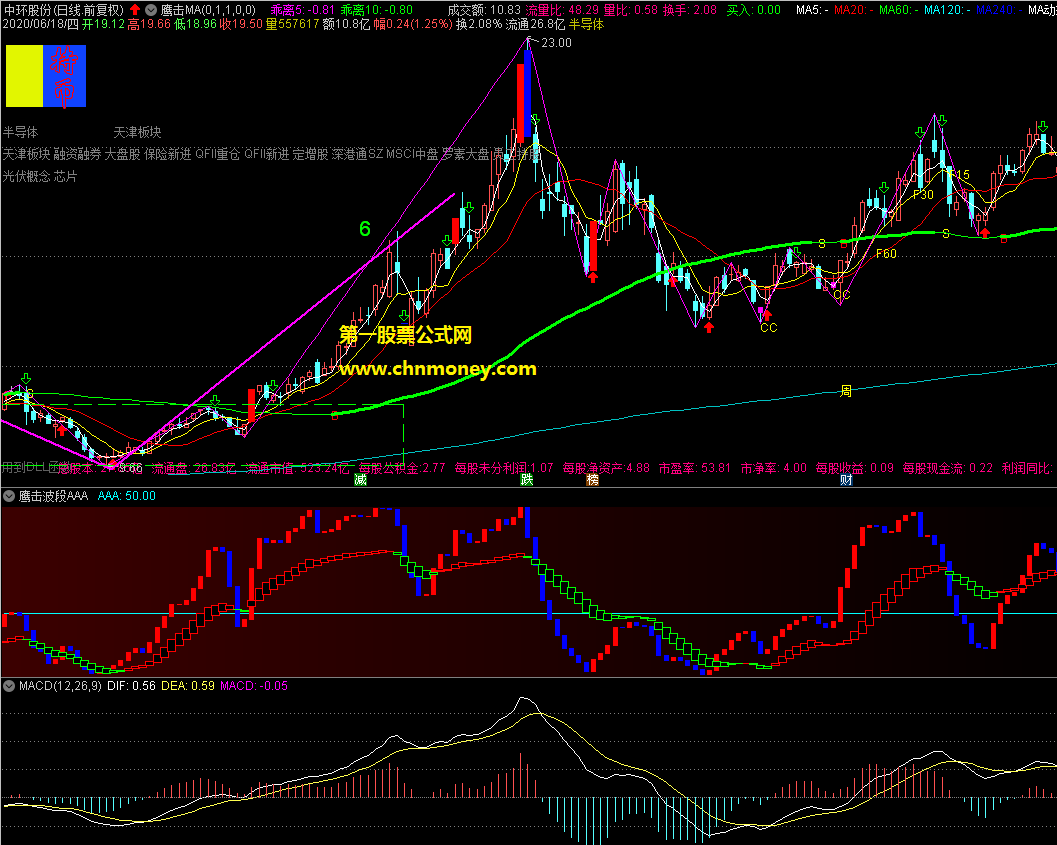Expand the 鹰击波段AAA panel options
Image resolution: width=1057 pixels, height=845 pixels.
pos(9,496)
